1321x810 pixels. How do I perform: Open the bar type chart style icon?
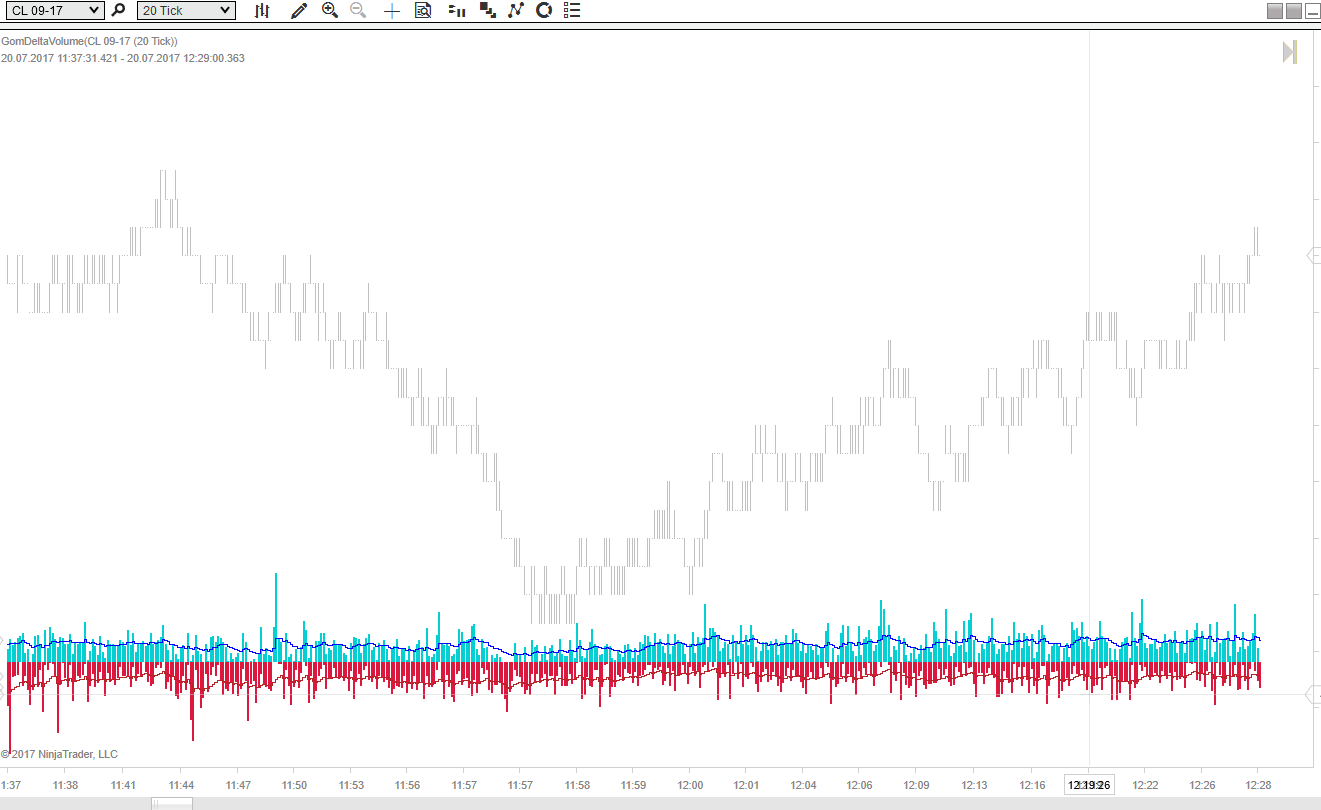coord(262,10)
